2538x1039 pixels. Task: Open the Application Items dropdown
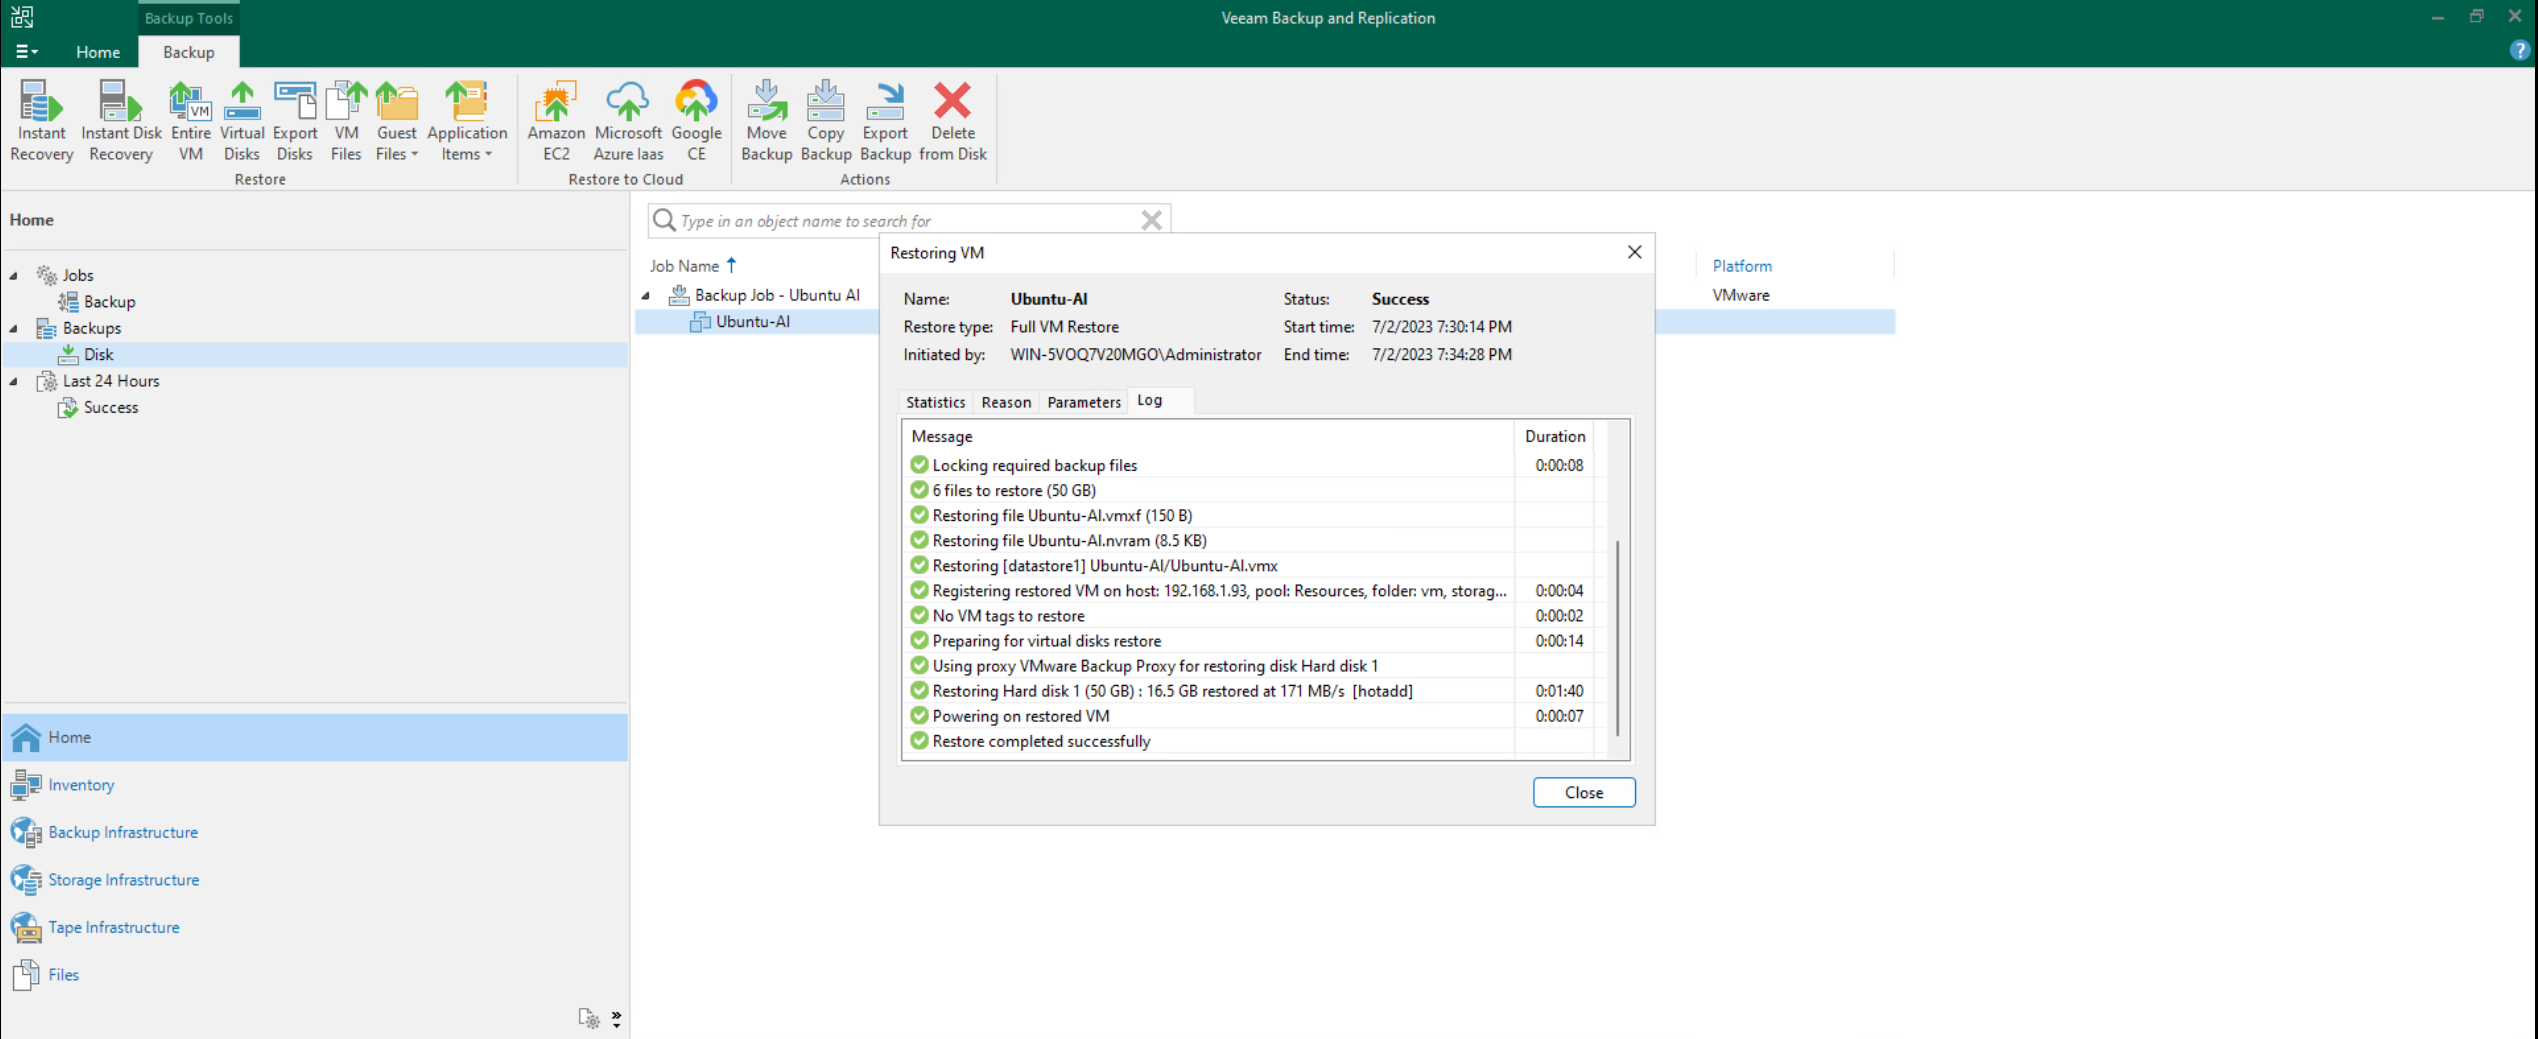467,121
